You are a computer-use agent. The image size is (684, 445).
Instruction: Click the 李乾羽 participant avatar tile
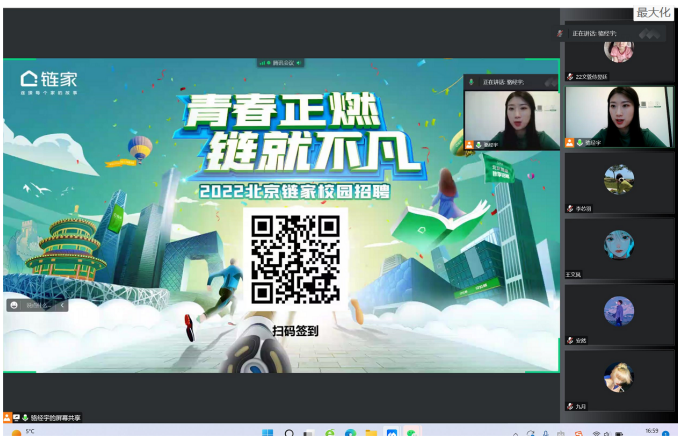coord(618,179)
